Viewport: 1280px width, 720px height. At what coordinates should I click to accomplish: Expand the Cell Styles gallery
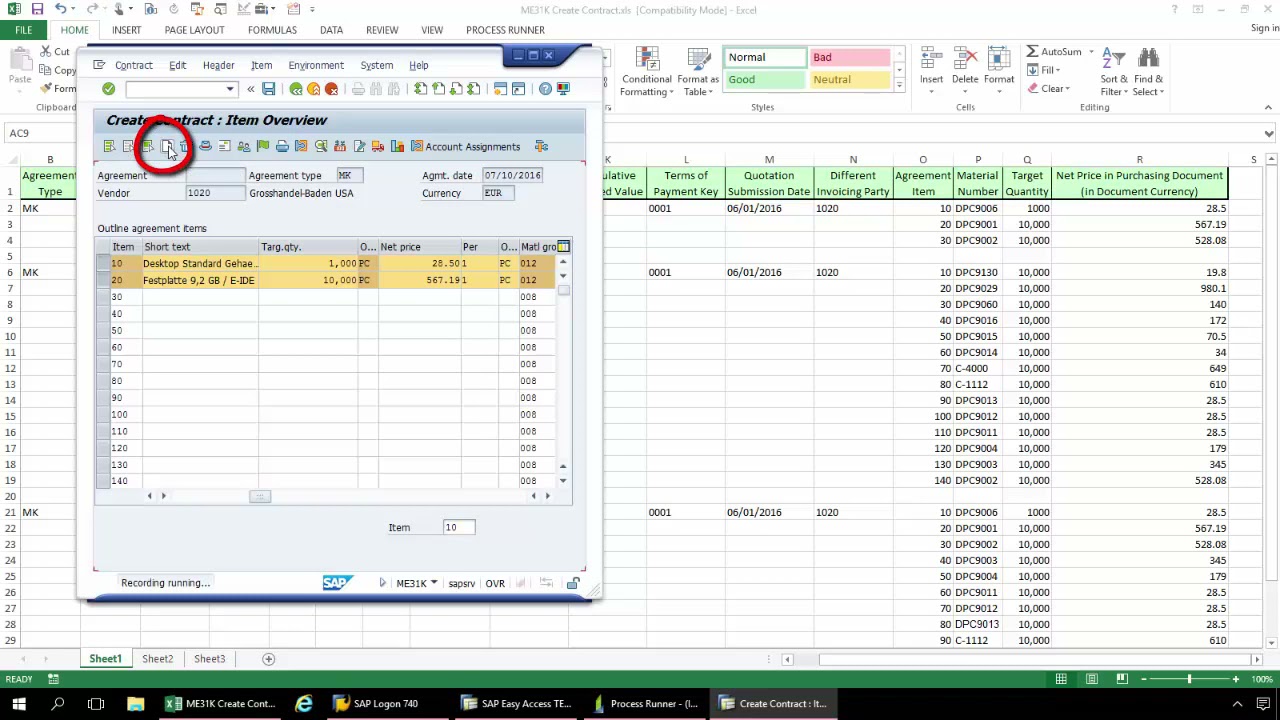point(899,86)
